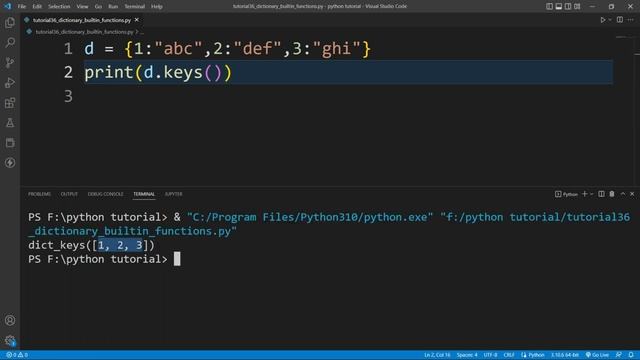640x360 pixels.
Task: Open the Customize Layout icon
Action: 577,6
